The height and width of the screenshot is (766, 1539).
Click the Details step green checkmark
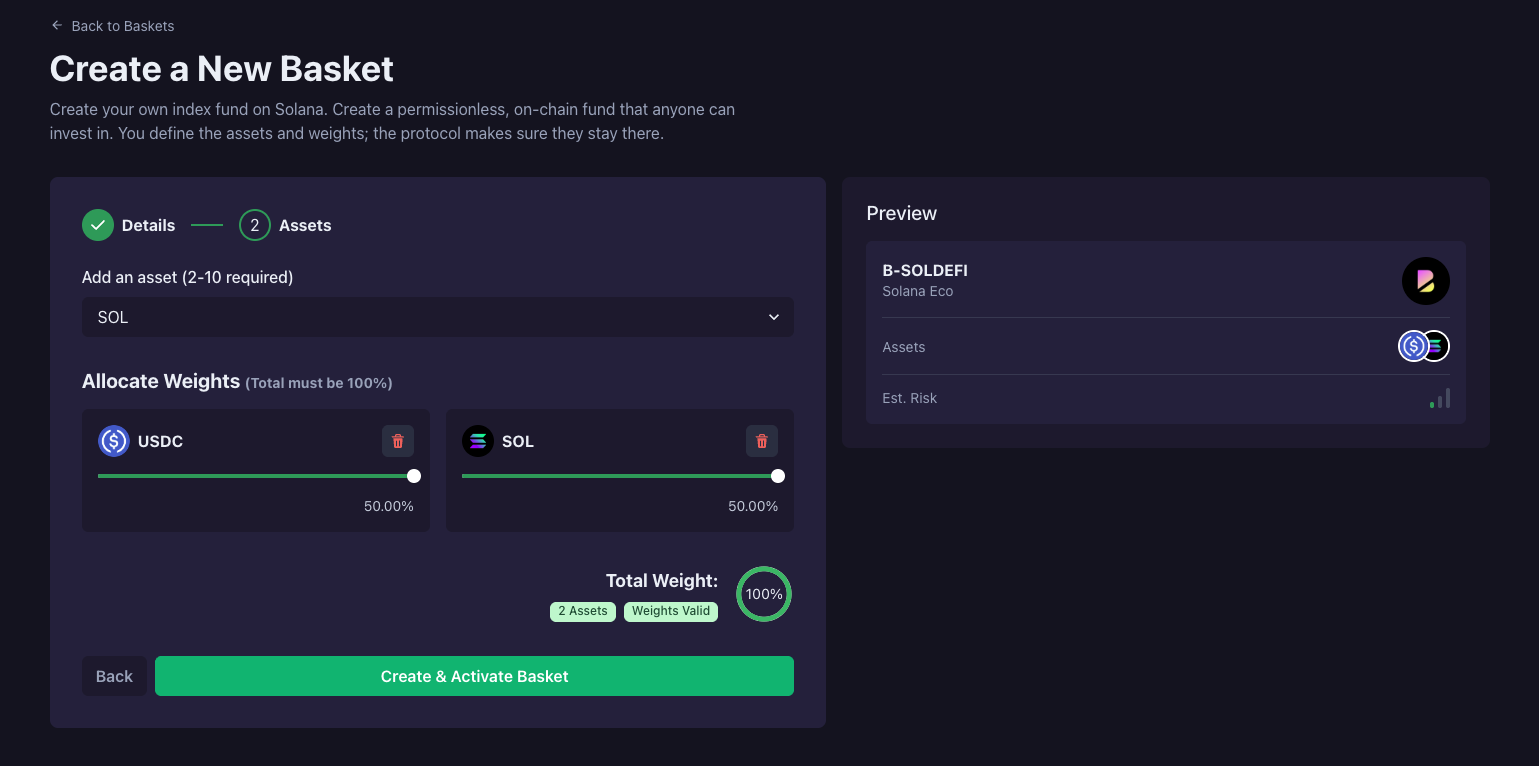point(98,226)
